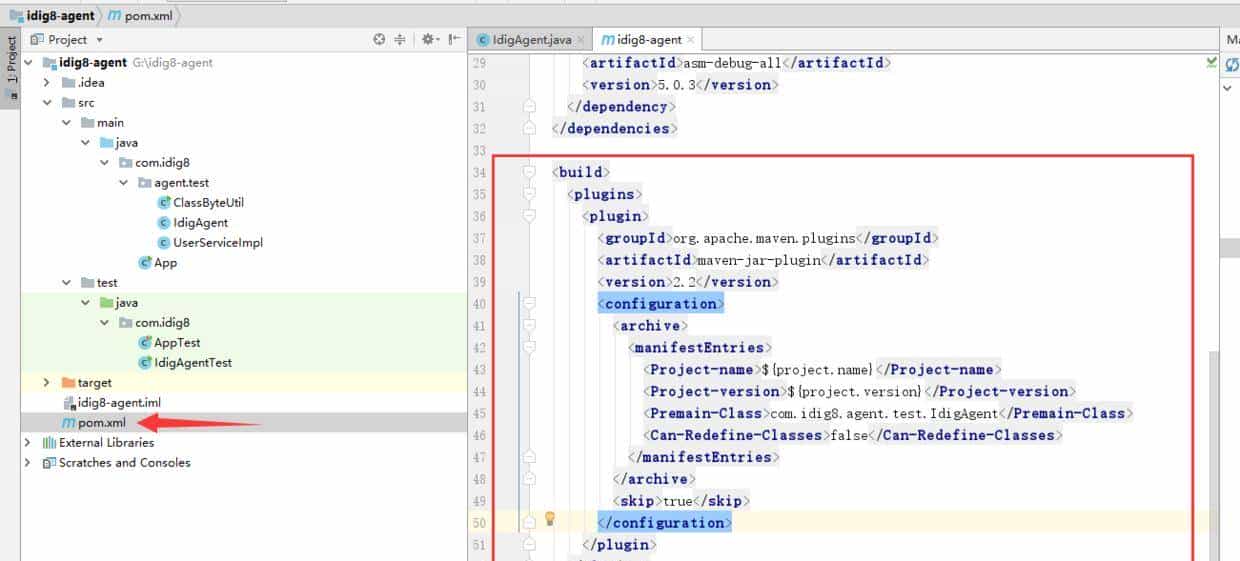Click the Maven reimport refresh icon
The image size is (1240, 561).
[x=1232, y=64]
